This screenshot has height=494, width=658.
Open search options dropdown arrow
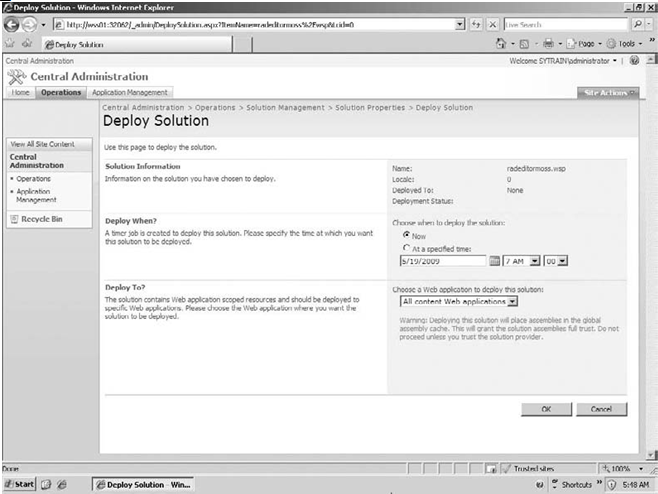(649, 24)
